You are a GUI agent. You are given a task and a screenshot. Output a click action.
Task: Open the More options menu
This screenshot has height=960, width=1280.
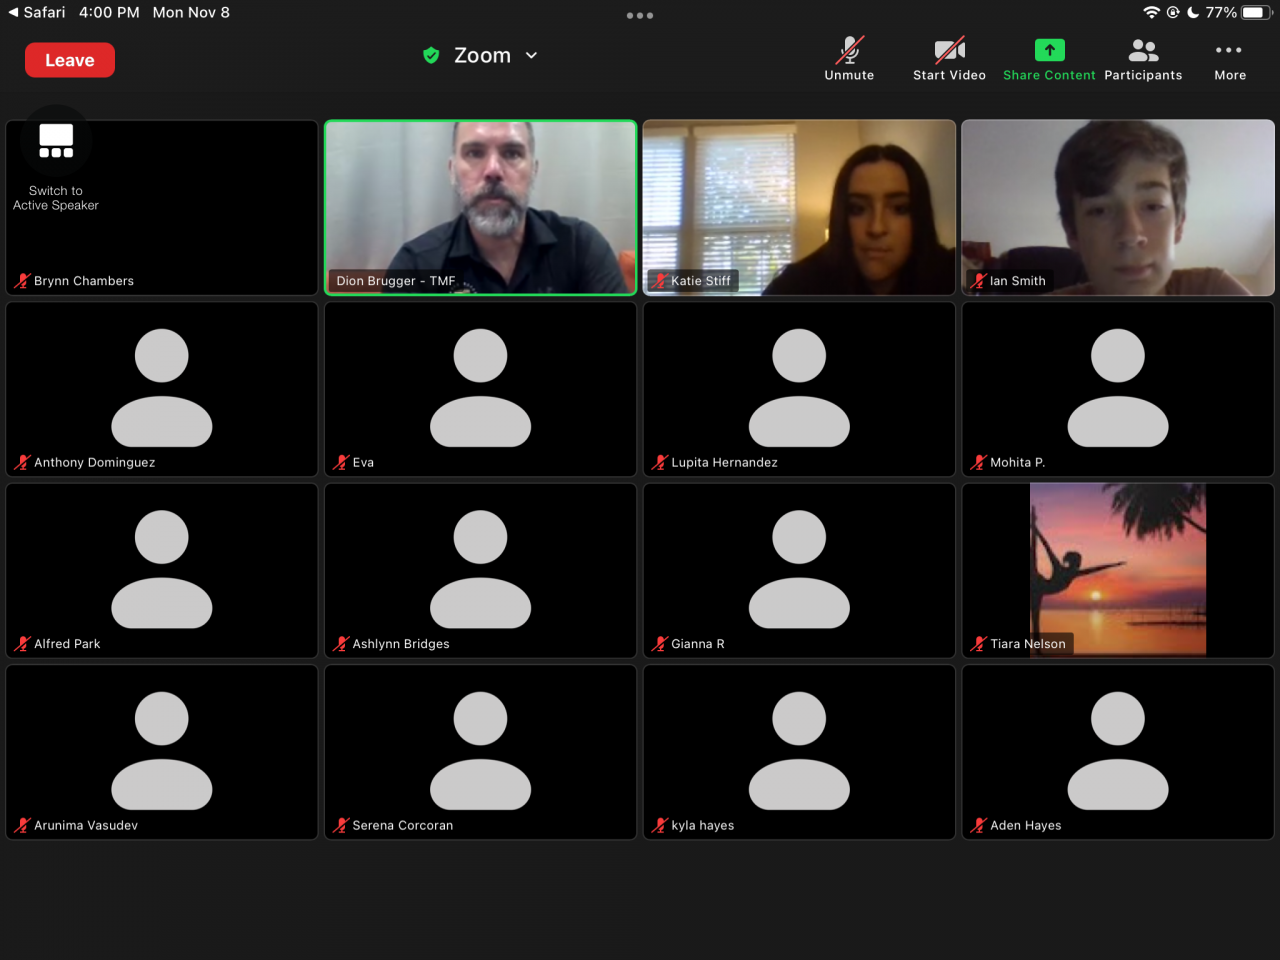(1229, 59)
